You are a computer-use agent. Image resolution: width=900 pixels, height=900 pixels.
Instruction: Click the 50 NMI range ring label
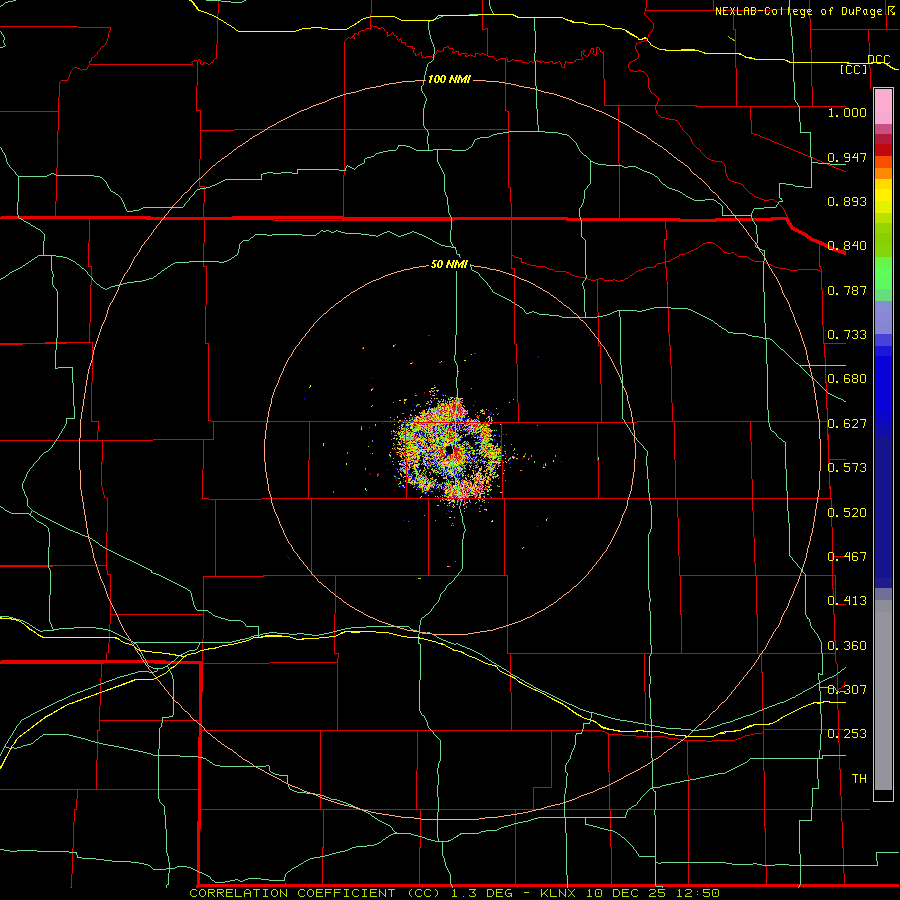[x=449, y=264]
